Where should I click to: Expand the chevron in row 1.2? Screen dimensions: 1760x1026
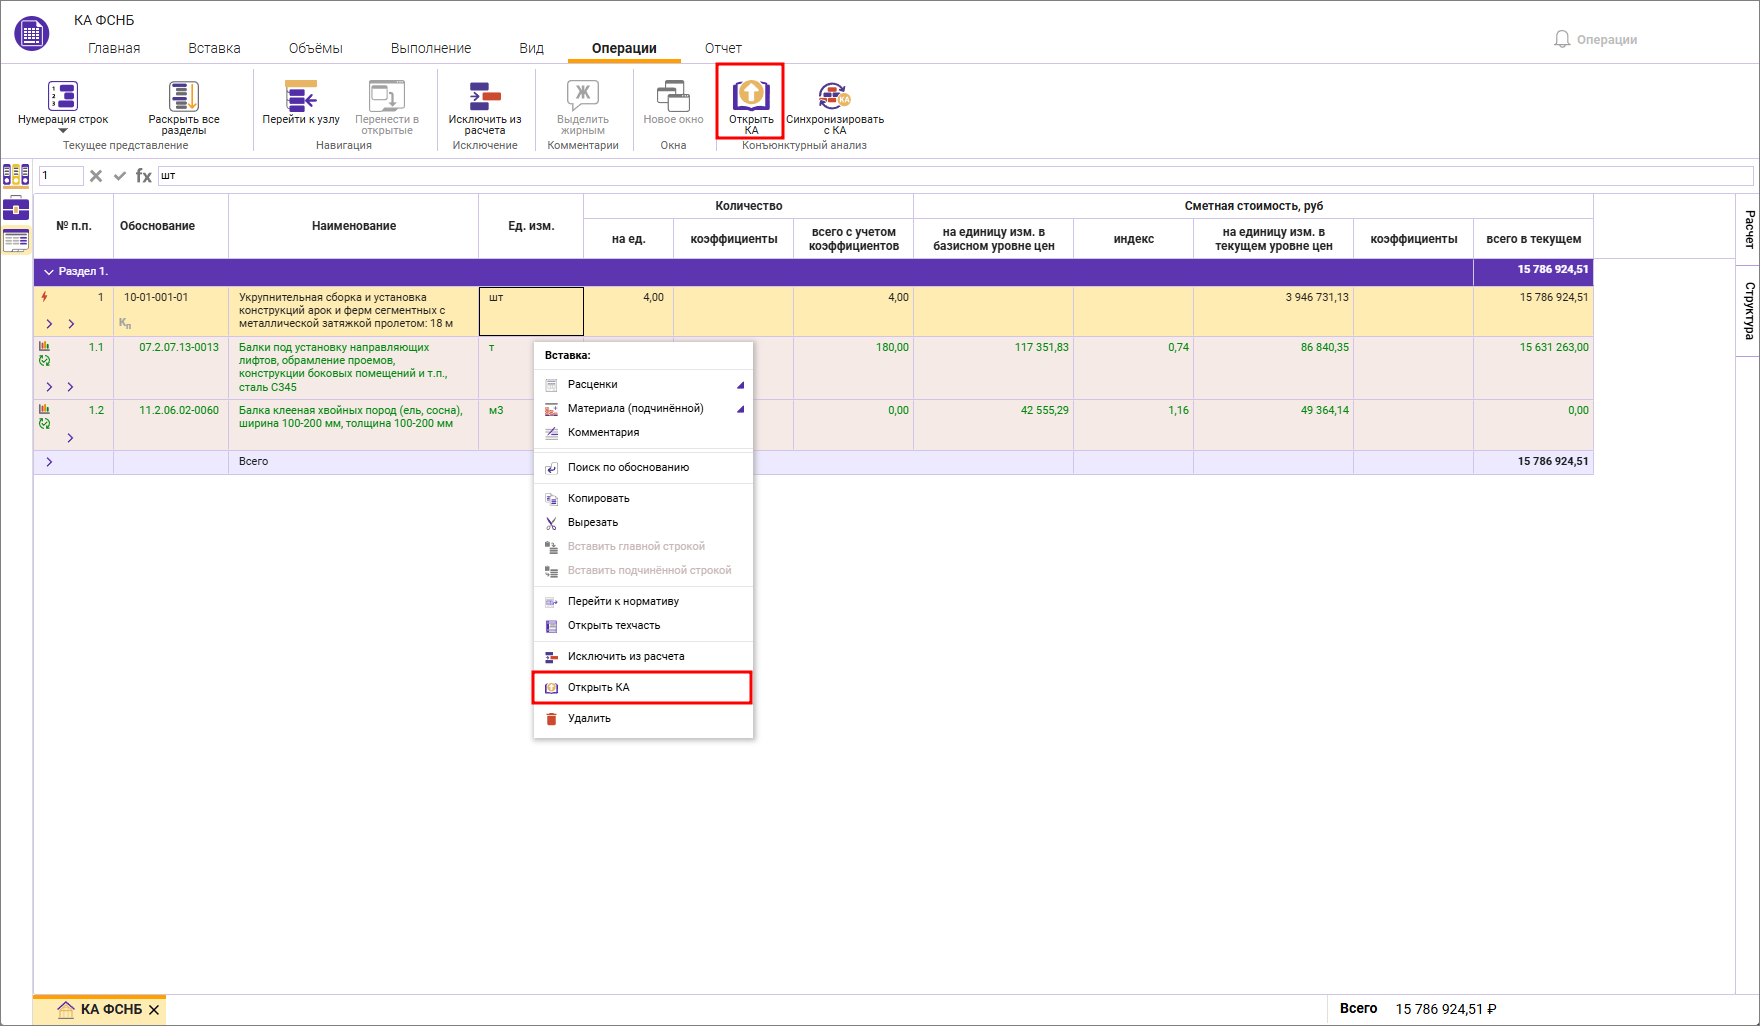click(70, 438)
